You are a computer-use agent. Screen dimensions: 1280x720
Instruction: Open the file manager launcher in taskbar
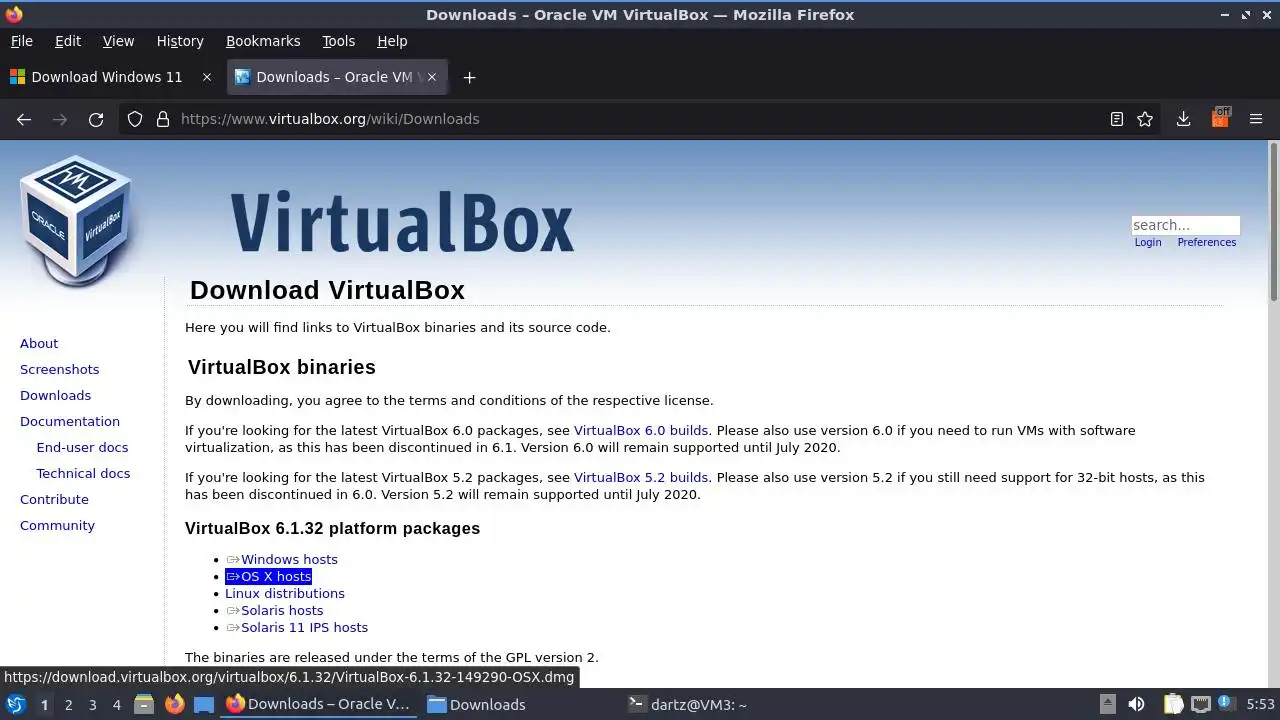144,704
